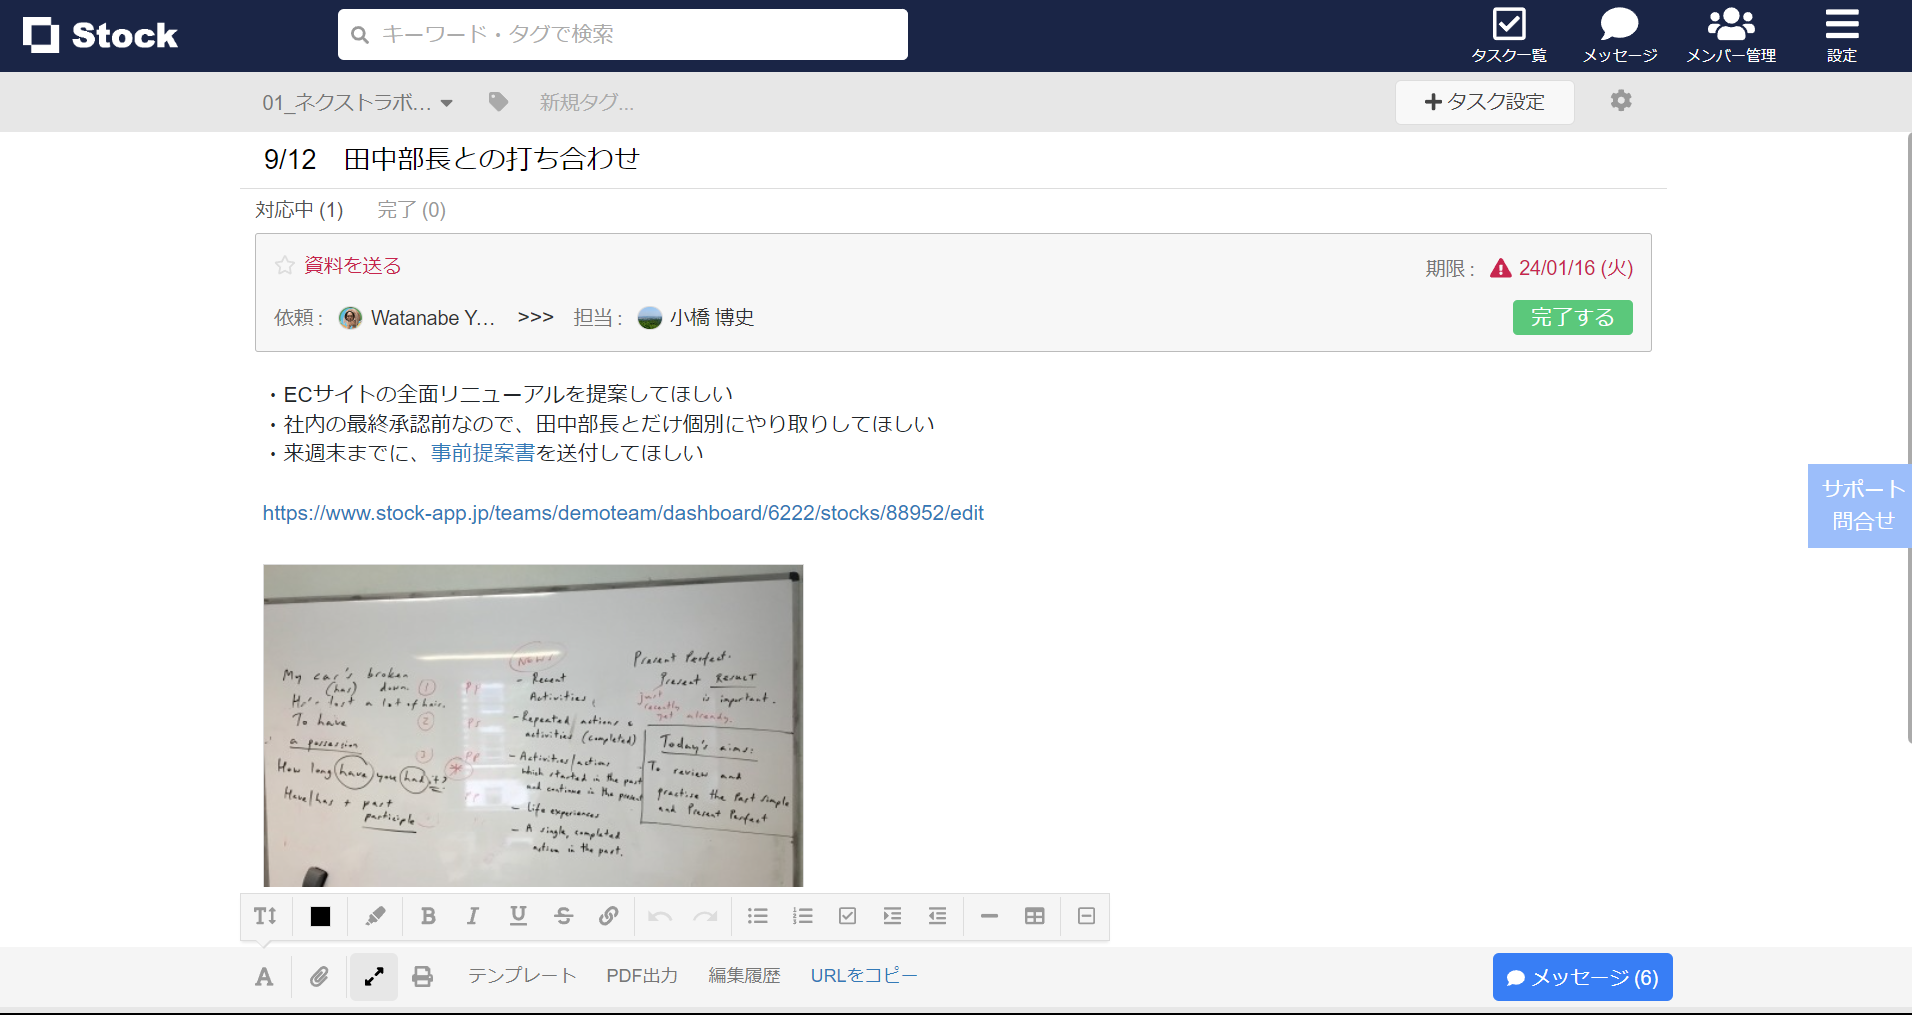Click the green 完了する button
Image resolution: width=1912 pixels, height=1015 pixels.
[x=1571, y=317]
